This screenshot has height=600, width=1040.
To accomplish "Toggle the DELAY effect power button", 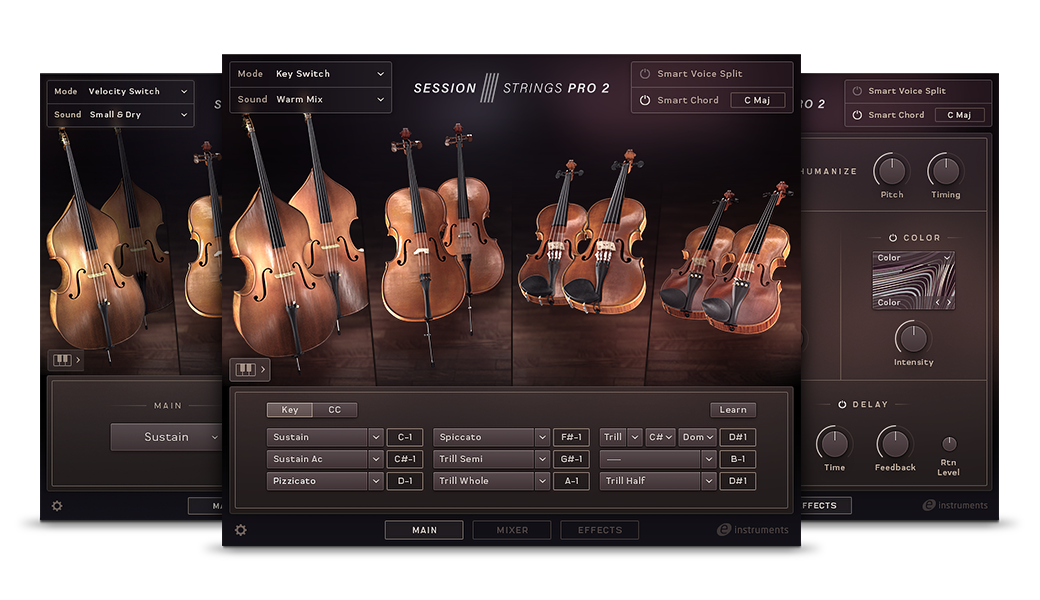I will pyautogui.click(x=842, y=404).
